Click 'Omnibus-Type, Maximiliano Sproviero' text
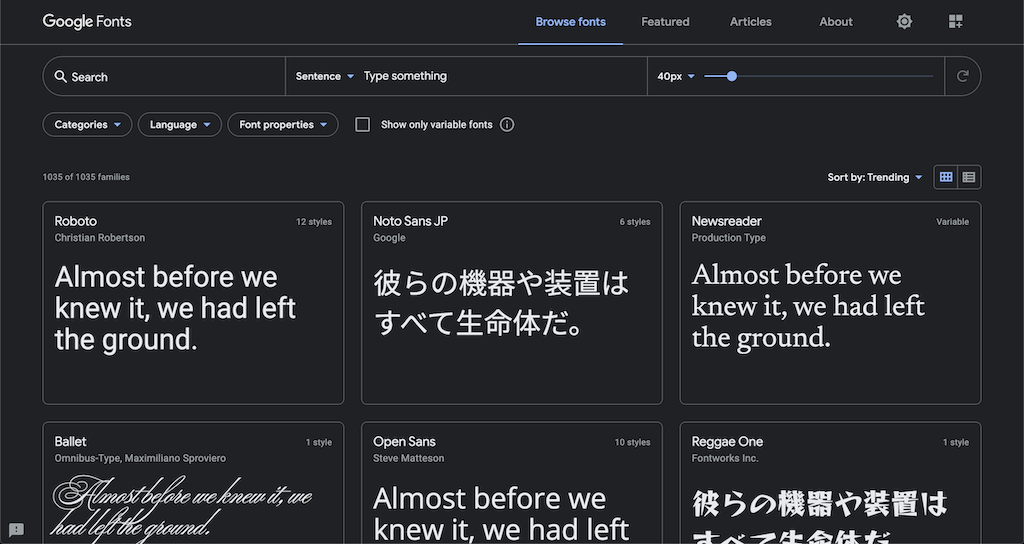This screenshot has width=1024, height=544. tap(140, 458)
